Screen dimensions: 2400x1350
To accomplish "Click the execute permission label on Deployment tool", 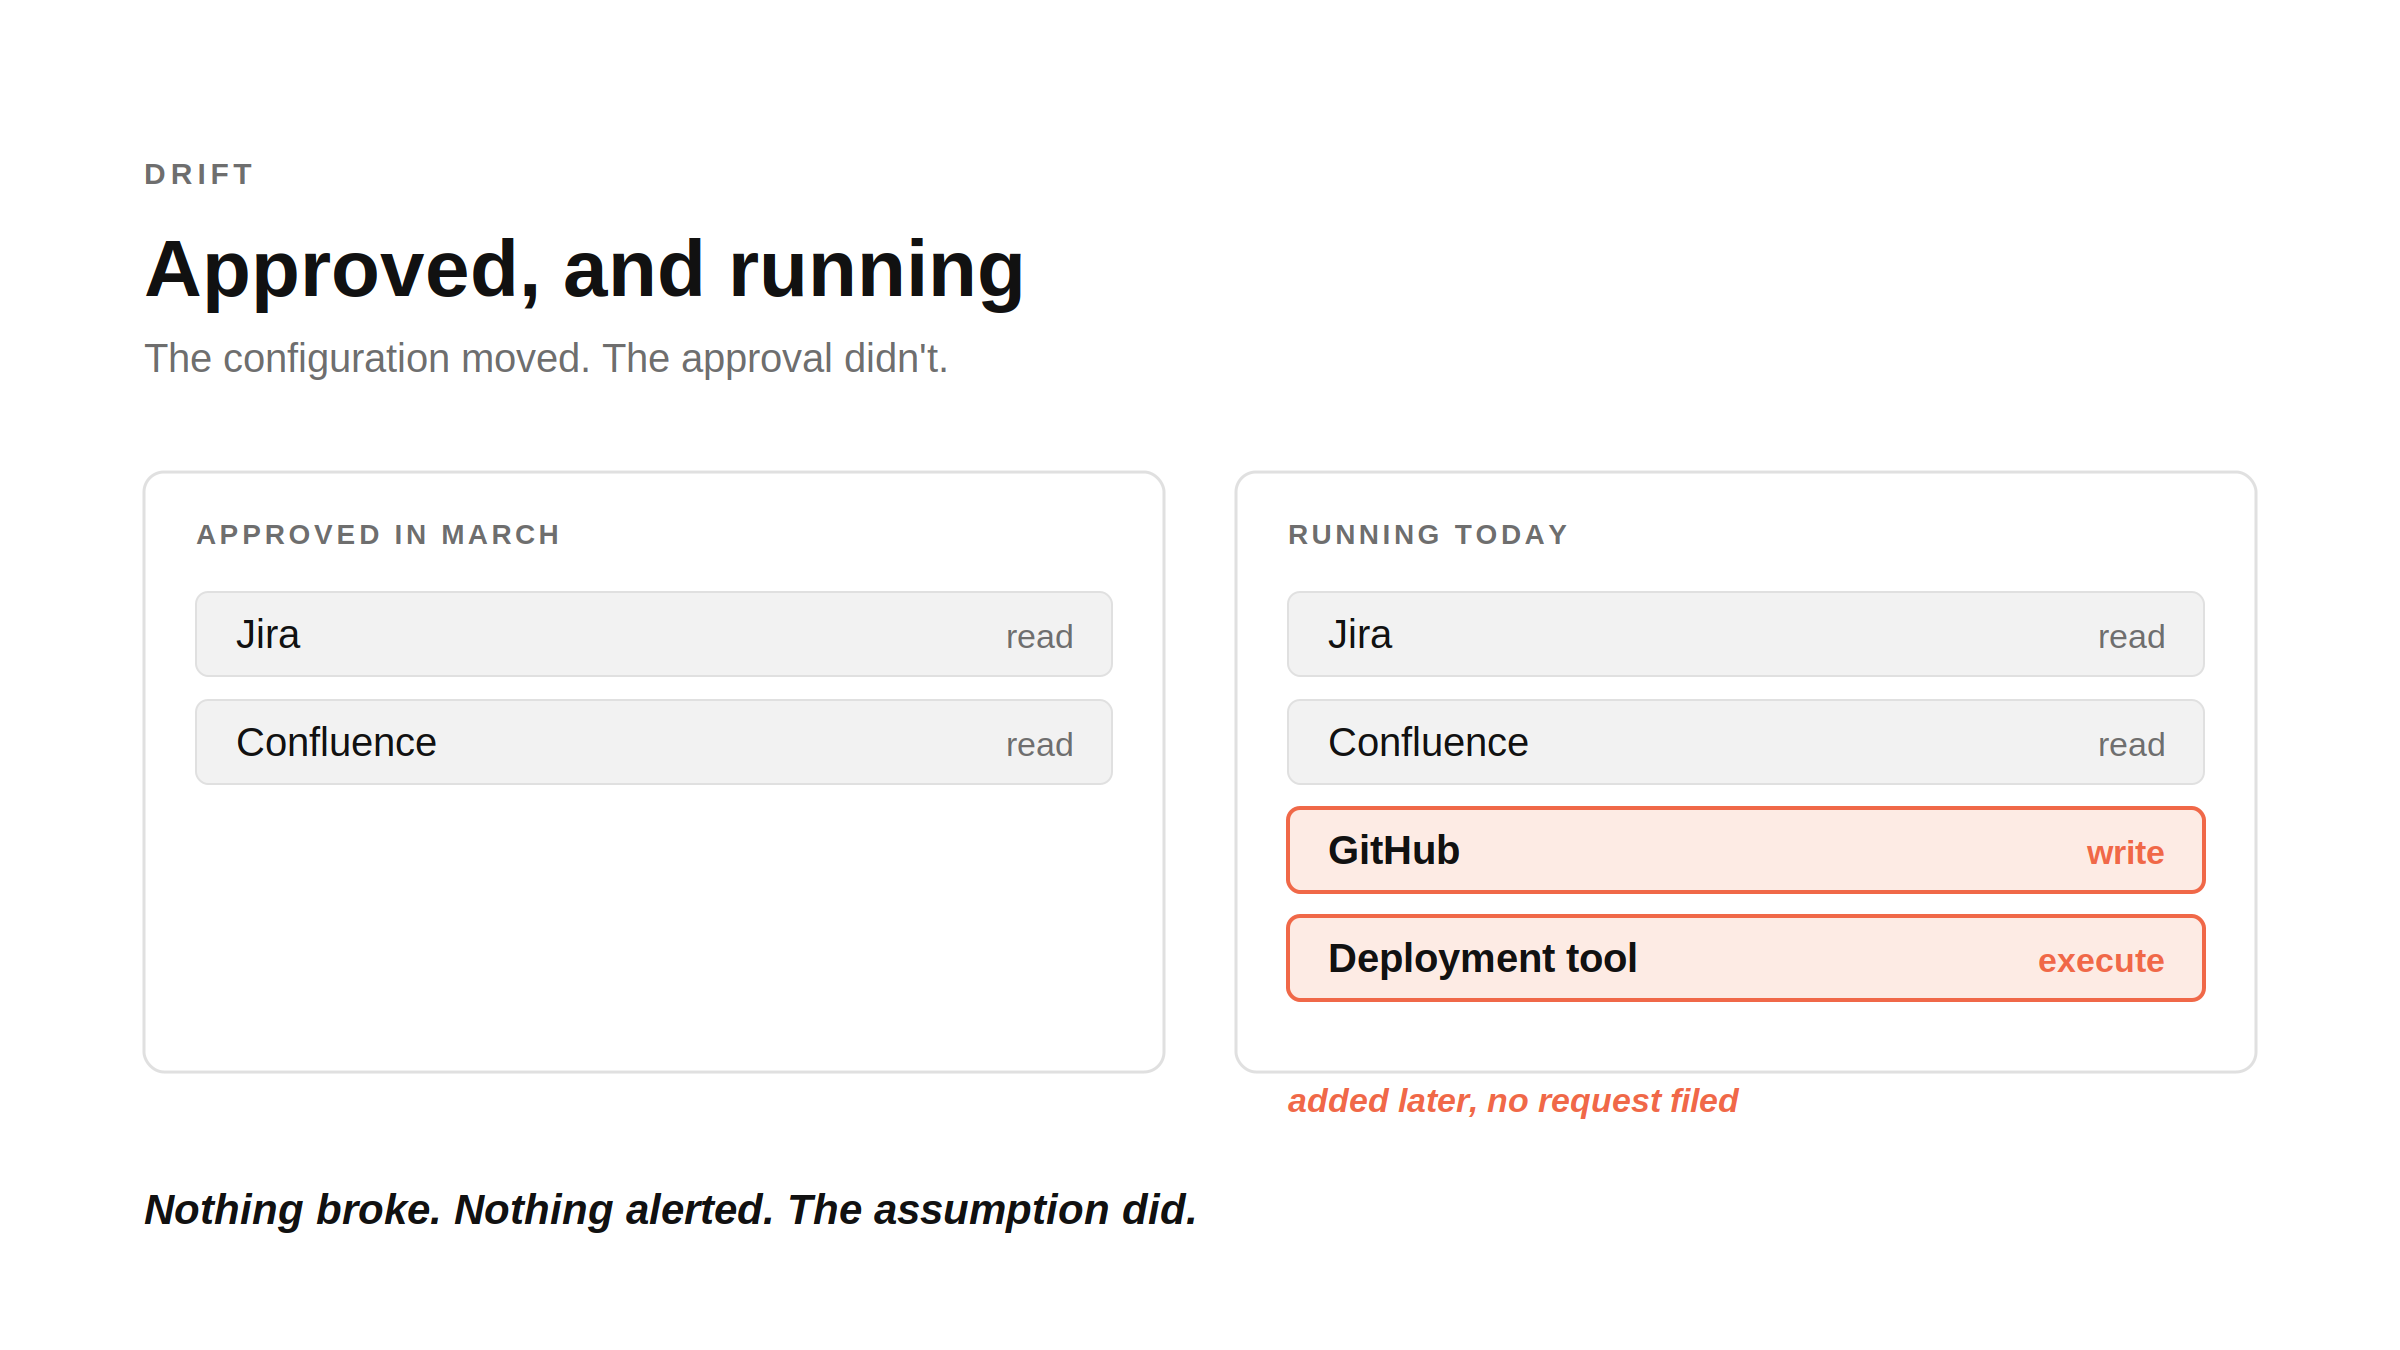I will coord(2101,960).
